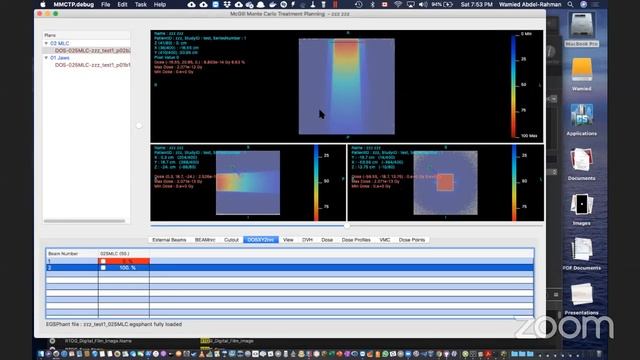Click the Wi-Fi status icon
The width and height of the screenshot is (640, 360).
tap(398, 4)
